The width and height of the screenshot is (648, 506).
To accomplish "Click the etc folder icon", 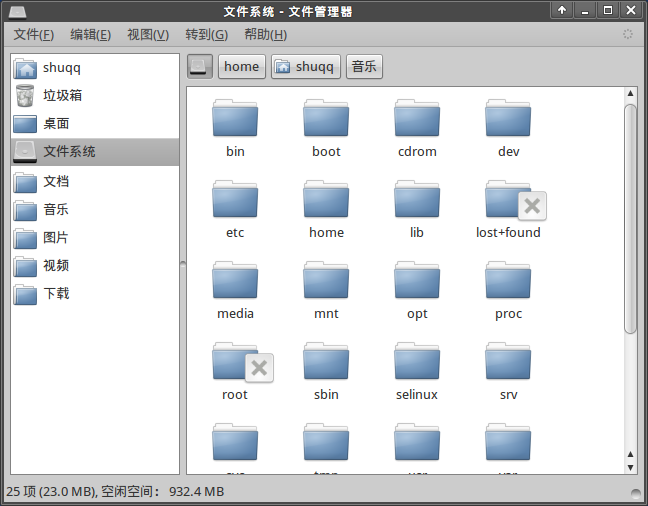I will 235,199.
